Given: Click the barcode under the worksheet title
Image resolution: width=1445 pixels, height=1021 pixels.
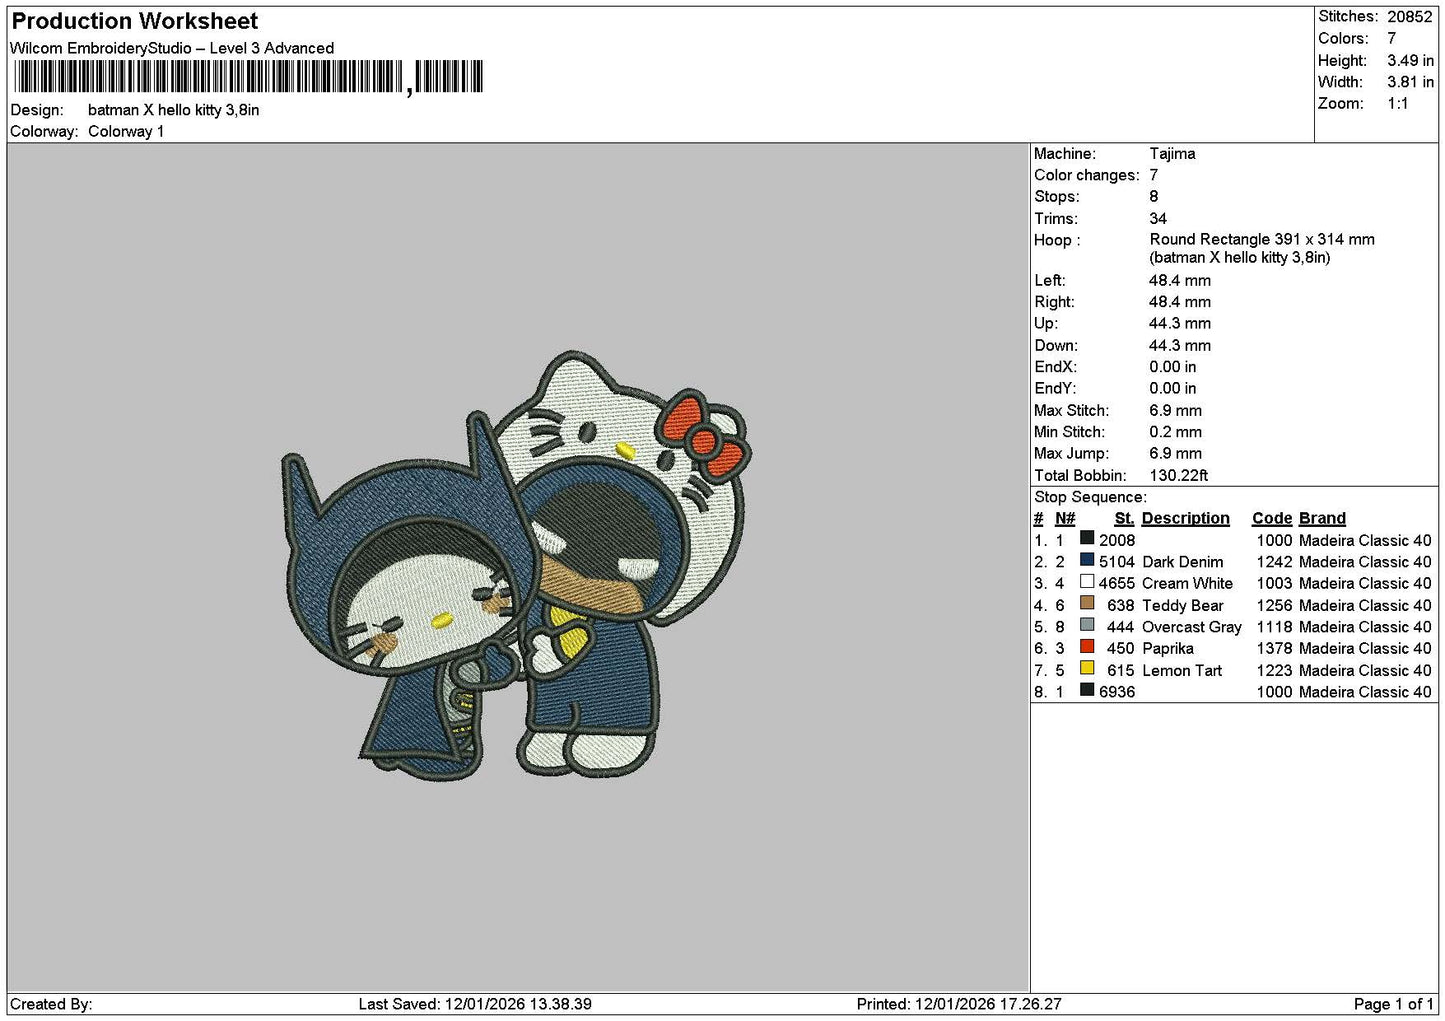Looking at the screenshot, I should (248, 77).
